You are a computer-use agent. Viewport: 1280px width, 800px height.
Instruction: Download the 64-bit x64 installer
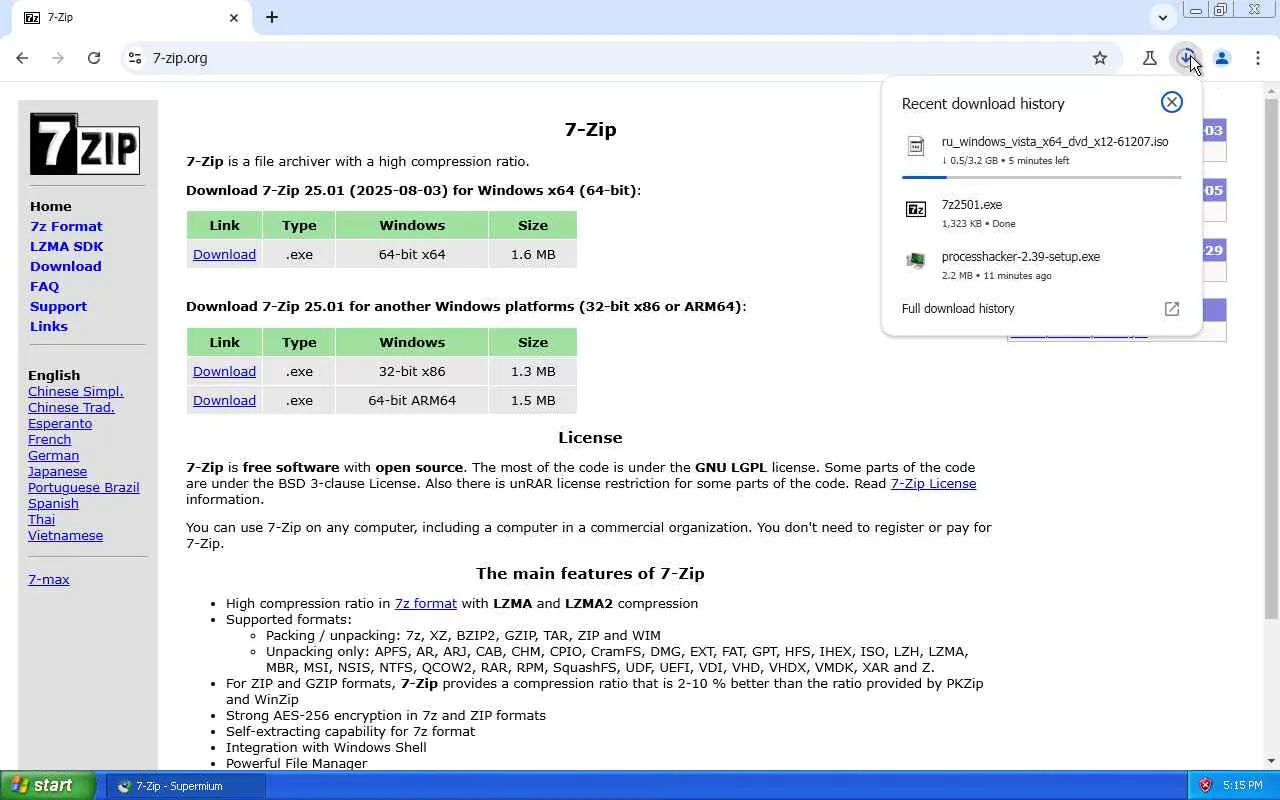pos(224,254)
